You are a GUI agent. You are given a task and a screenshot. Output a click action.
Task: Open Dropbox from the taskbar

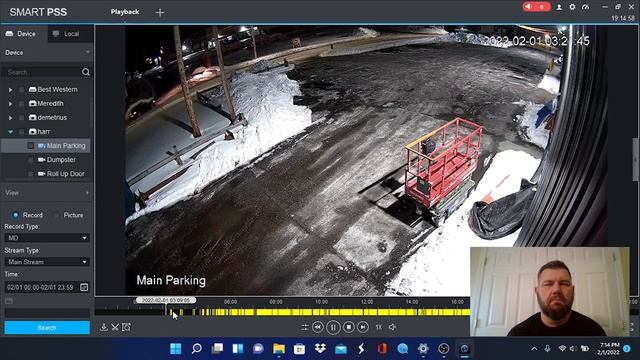tap(320, 349)
